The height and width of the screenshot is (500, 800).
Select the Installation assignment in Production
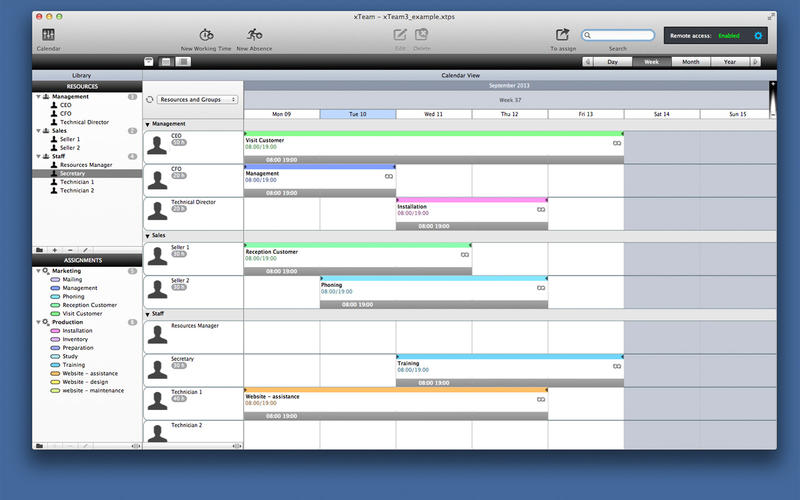pos(77,330)
